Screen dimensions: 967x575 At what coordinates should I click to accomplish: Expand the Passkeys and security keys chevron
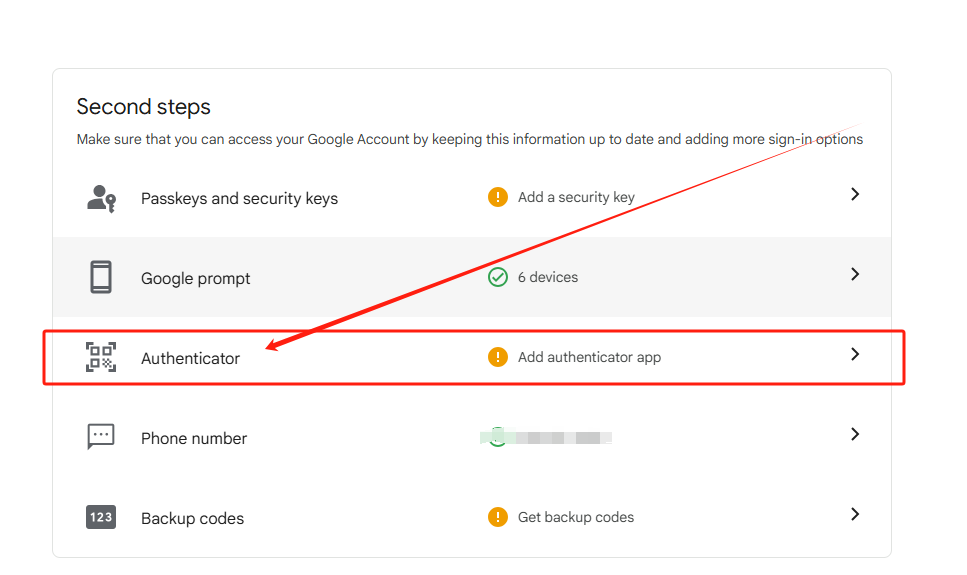pos(855,195)
